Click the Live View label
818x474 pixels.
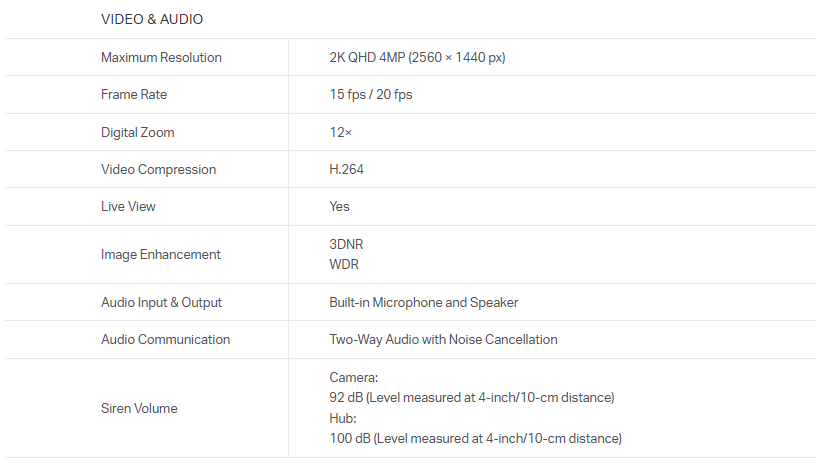(x=128, y=206)
